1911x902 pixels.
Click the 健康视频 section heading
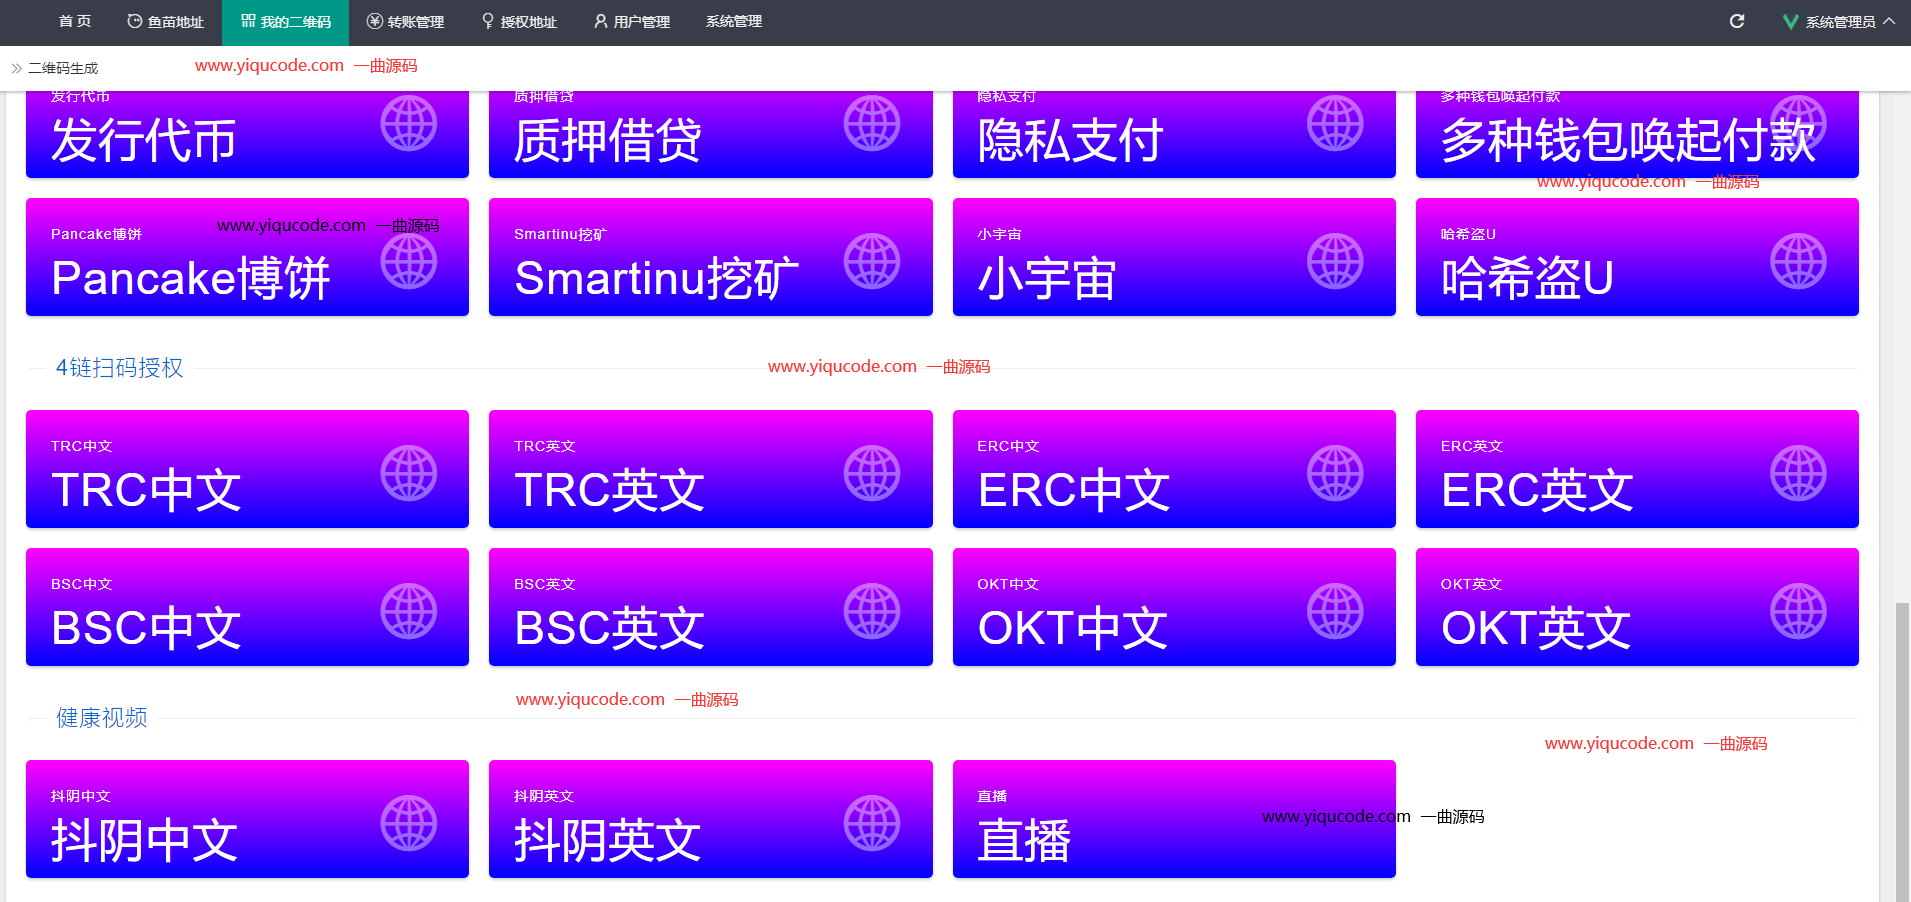[x=101, y=718]
